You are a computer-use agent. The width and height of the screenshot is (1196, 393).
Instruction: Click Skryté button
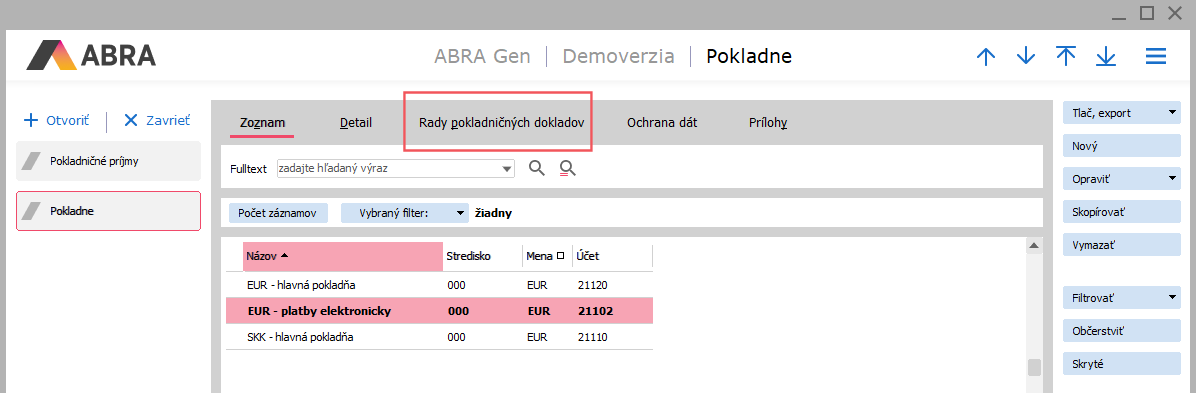1121,364
